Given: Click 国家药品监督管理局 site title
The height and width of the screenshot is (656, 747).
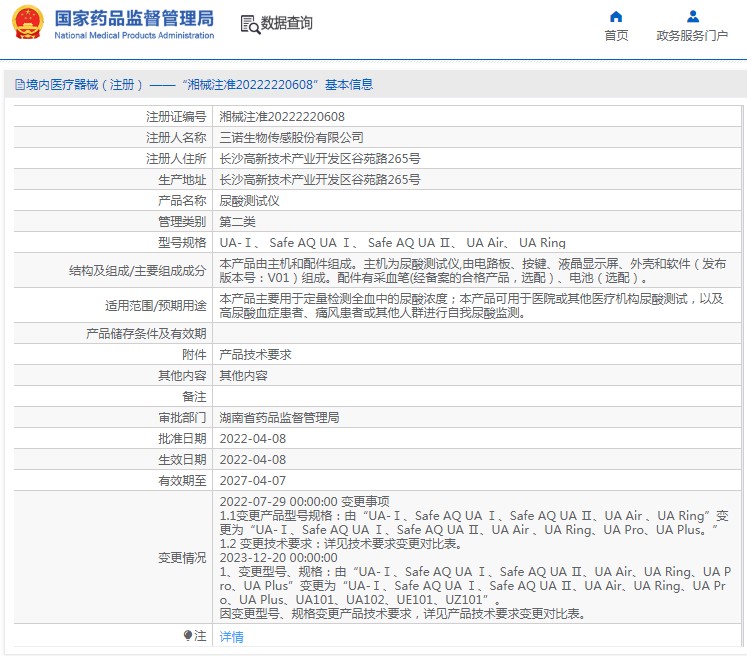Looking at the screenshot, I should point(134,18).
